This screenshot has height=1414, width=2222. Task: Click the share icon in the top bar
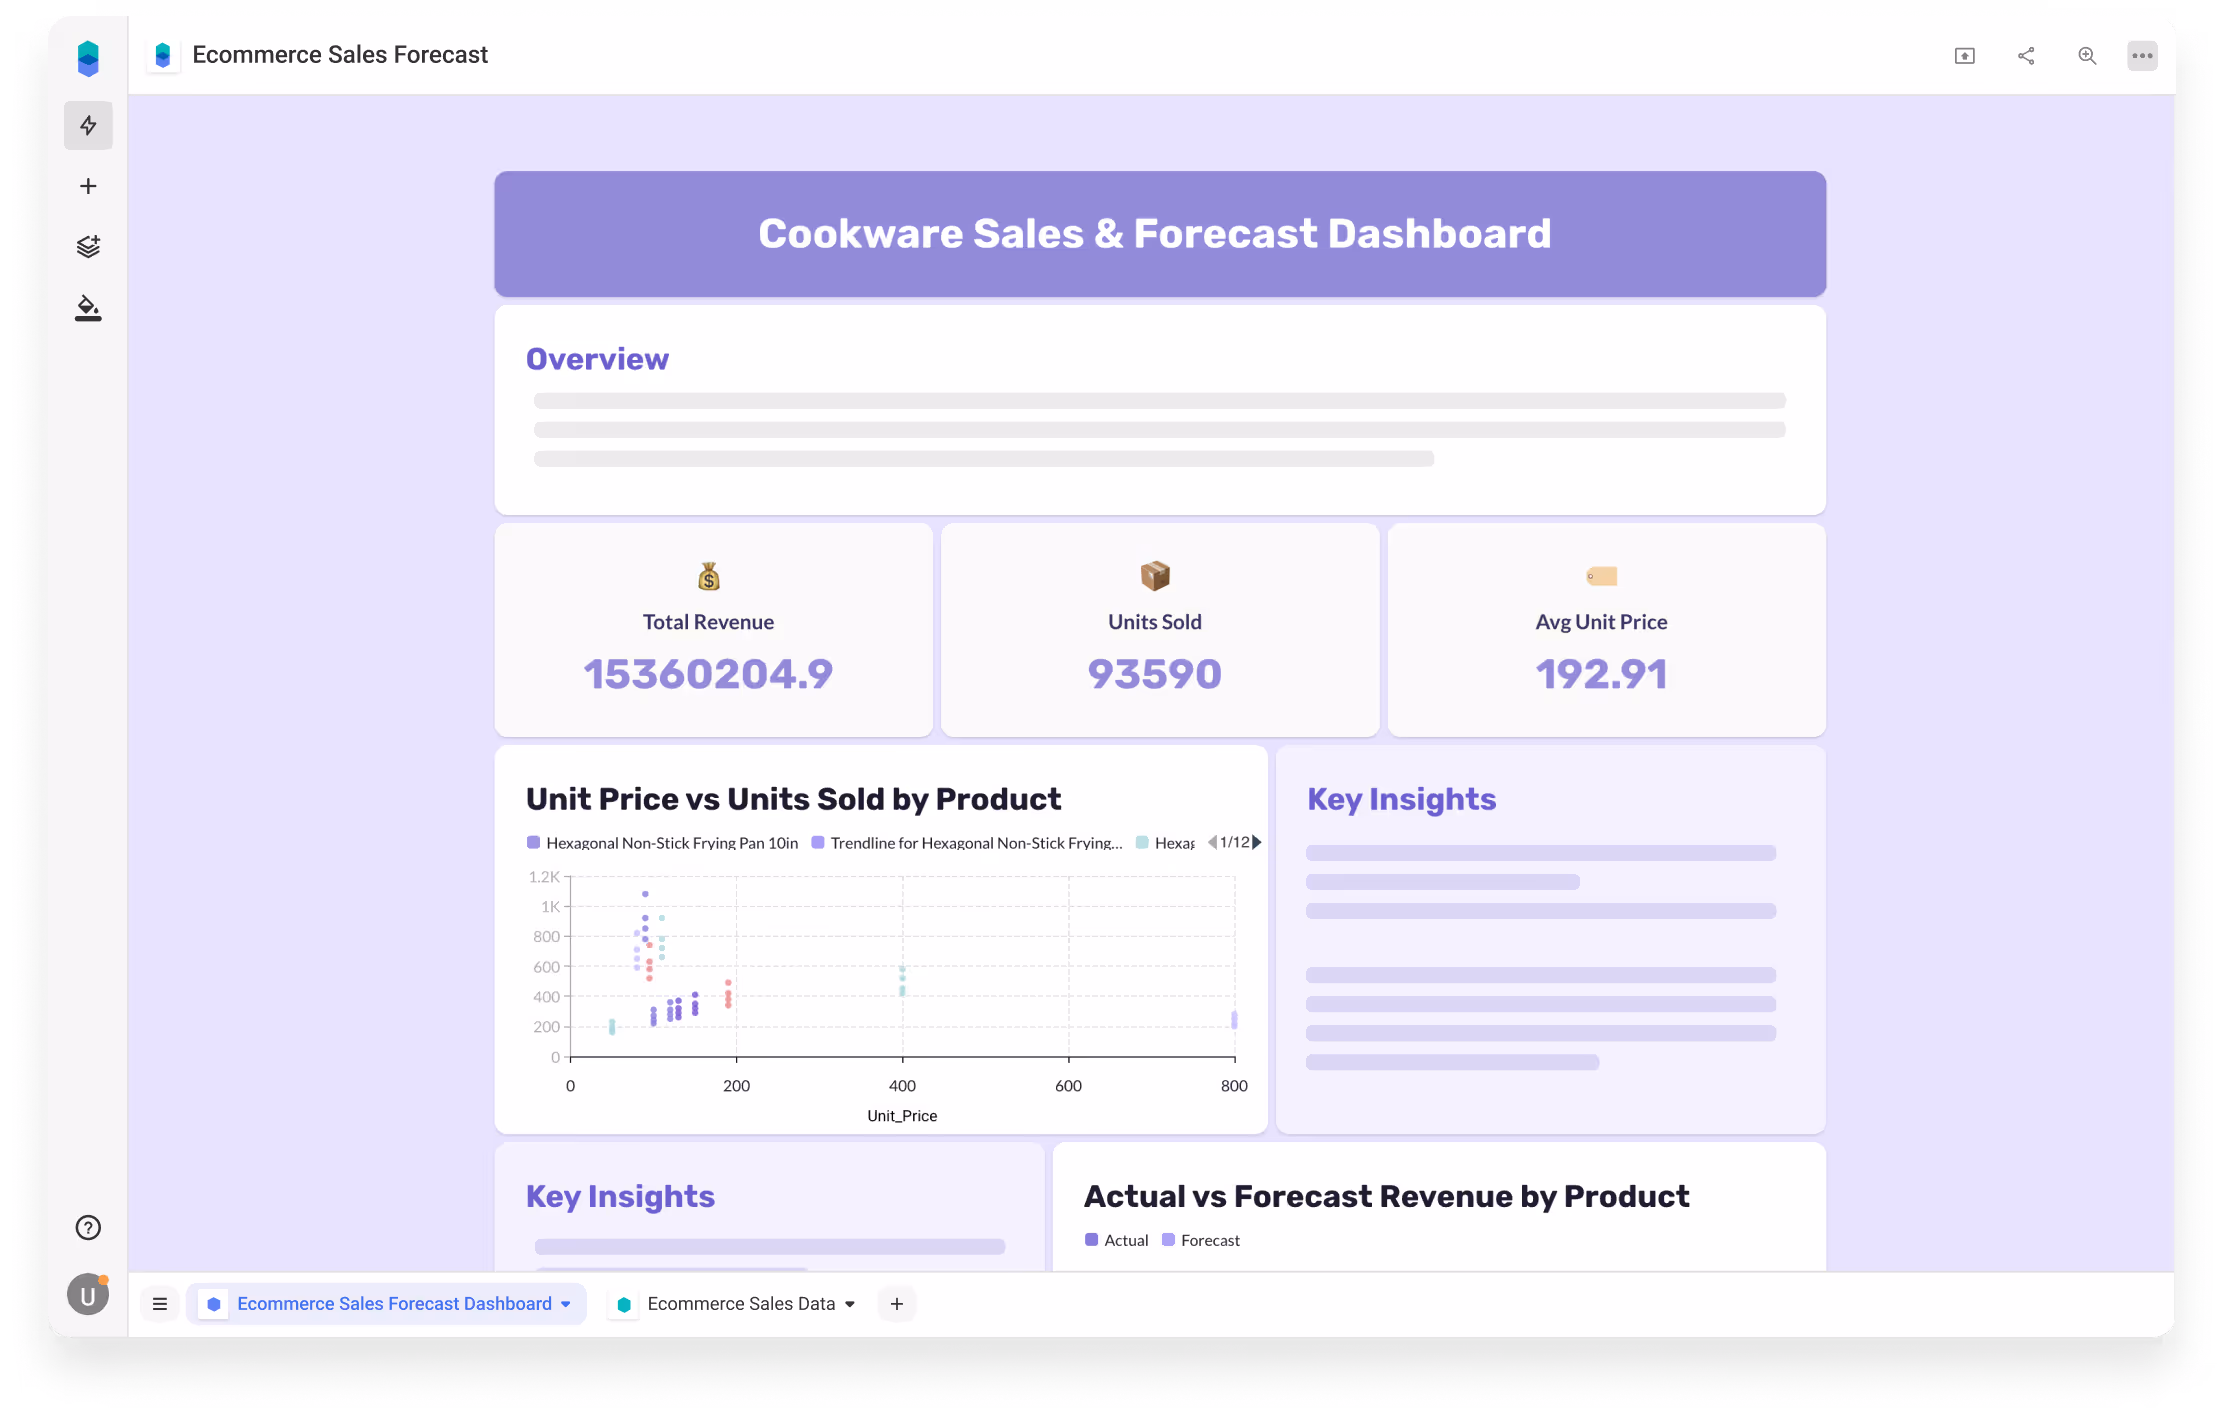pyautogui.click(x=2026, y=56)
